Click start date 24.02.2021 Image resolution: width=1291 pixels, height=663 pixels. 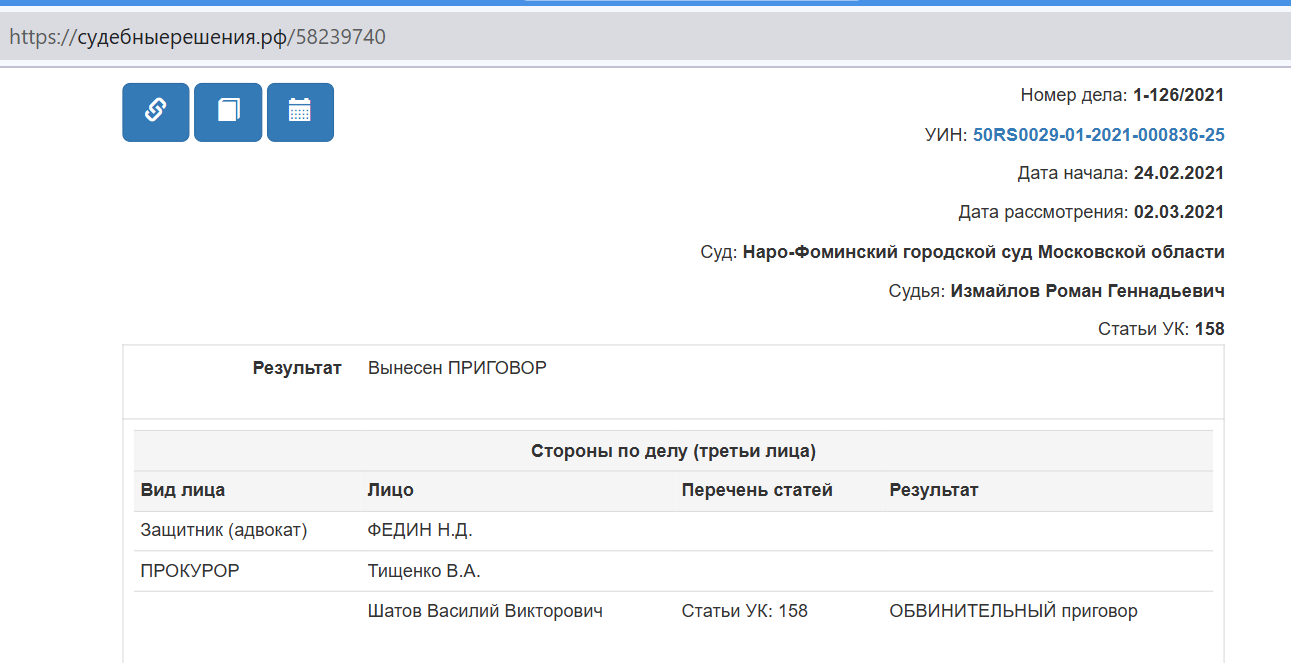coord(1178,173)
